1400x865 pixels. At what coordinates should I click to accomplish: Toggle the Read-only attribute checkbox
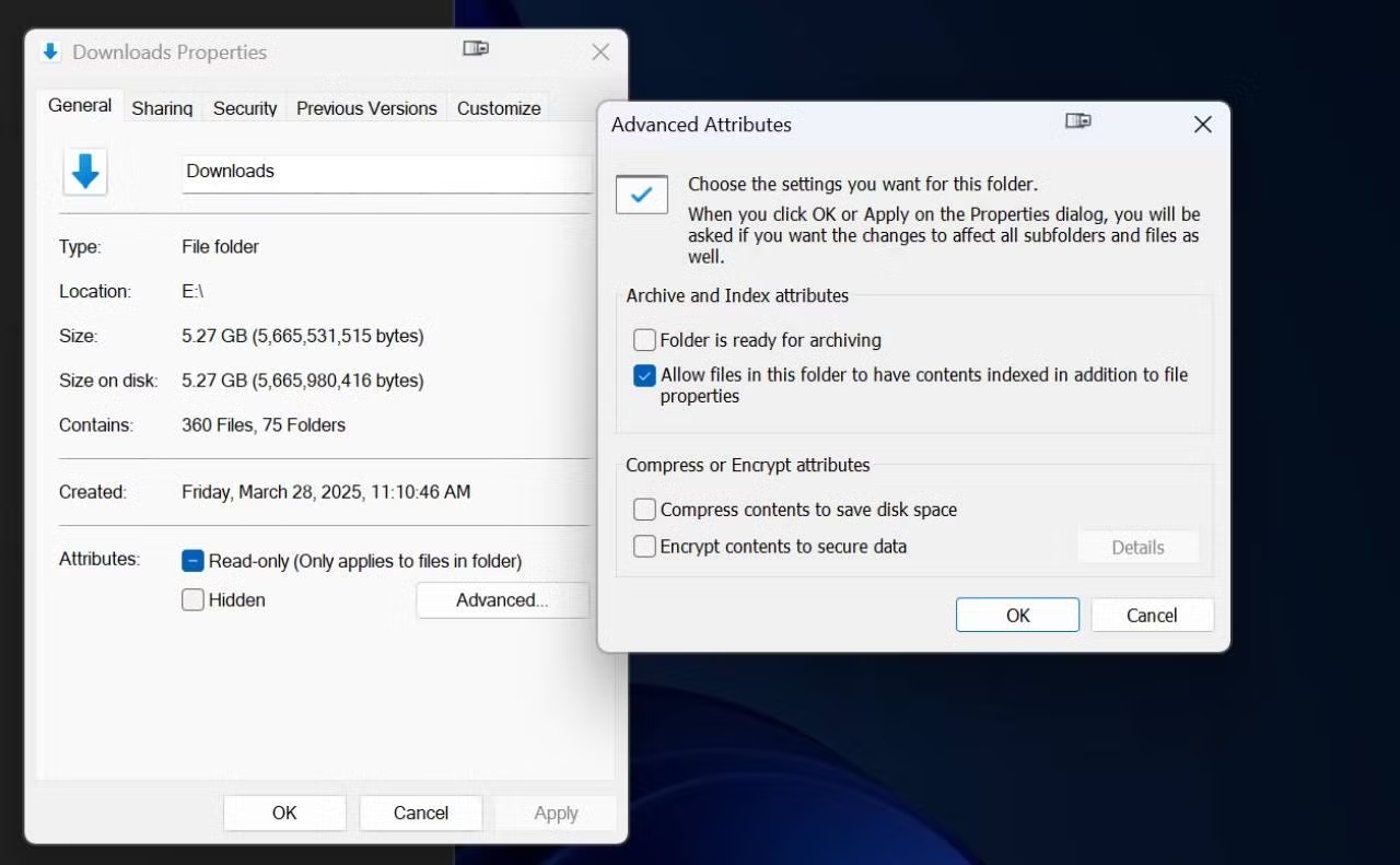pyautogui.click(x=192, y=561)
